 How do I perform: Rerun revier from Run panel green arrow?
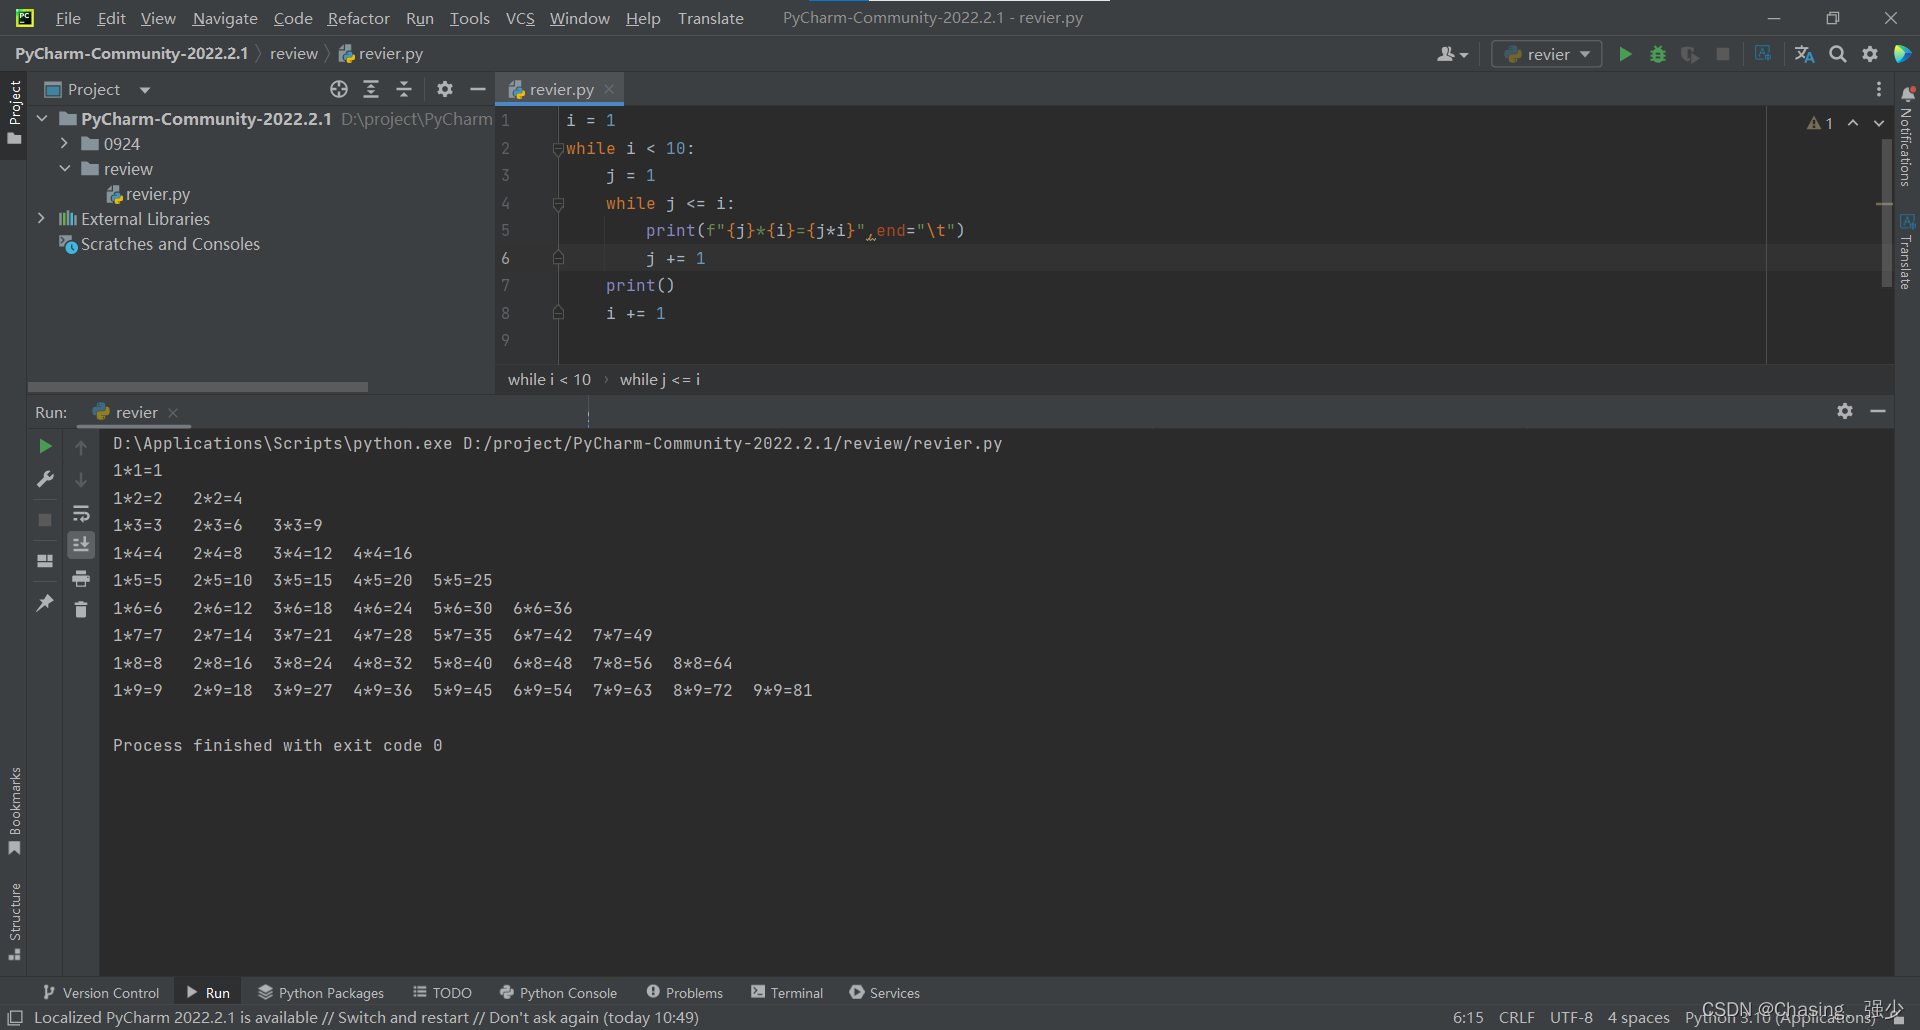pyautogui.click(x=45, y=446)
